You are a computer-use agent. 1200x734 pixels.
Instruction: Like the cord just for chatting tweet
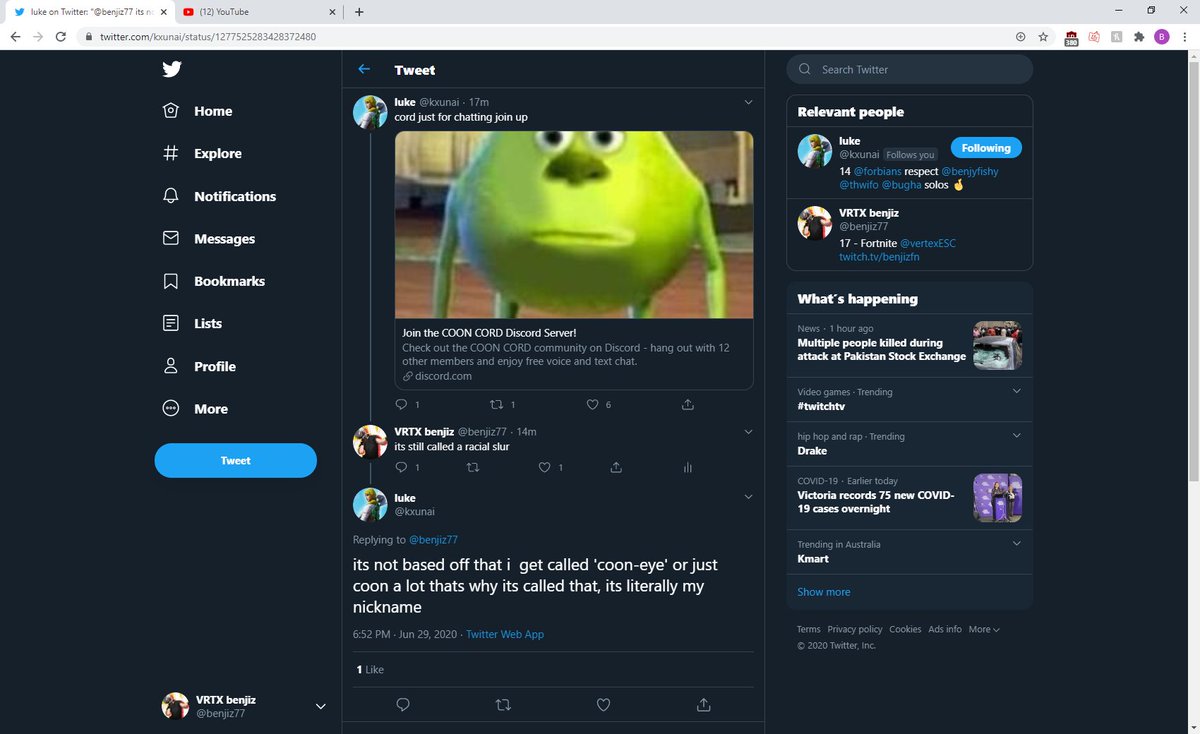592,404
